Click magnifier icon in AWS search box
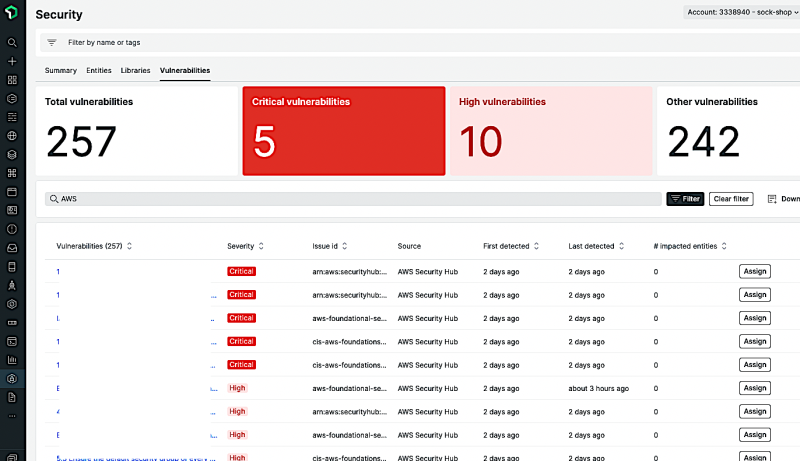This screenshot has width=800, height=461. click(54, 199)
